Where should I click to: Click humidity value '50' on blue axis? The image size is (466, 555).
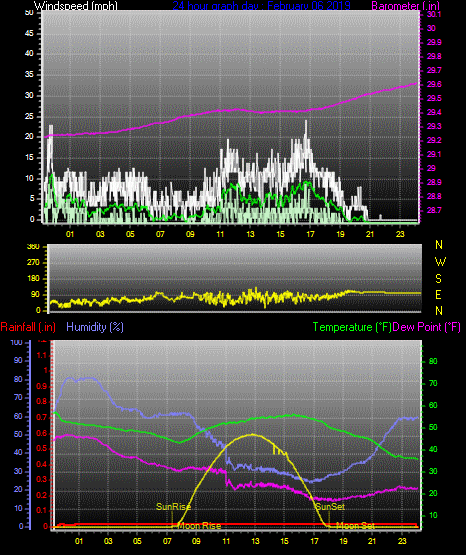click(x=18, y=434)
